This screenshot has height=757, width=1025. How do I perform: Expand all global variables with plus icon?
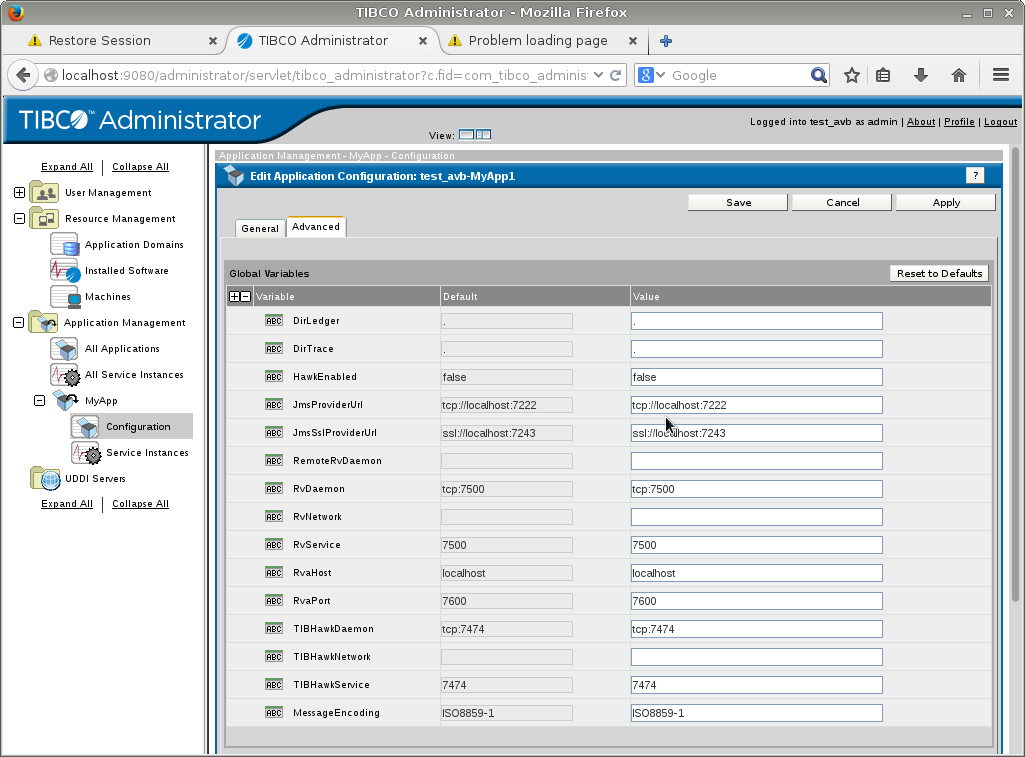235,297
